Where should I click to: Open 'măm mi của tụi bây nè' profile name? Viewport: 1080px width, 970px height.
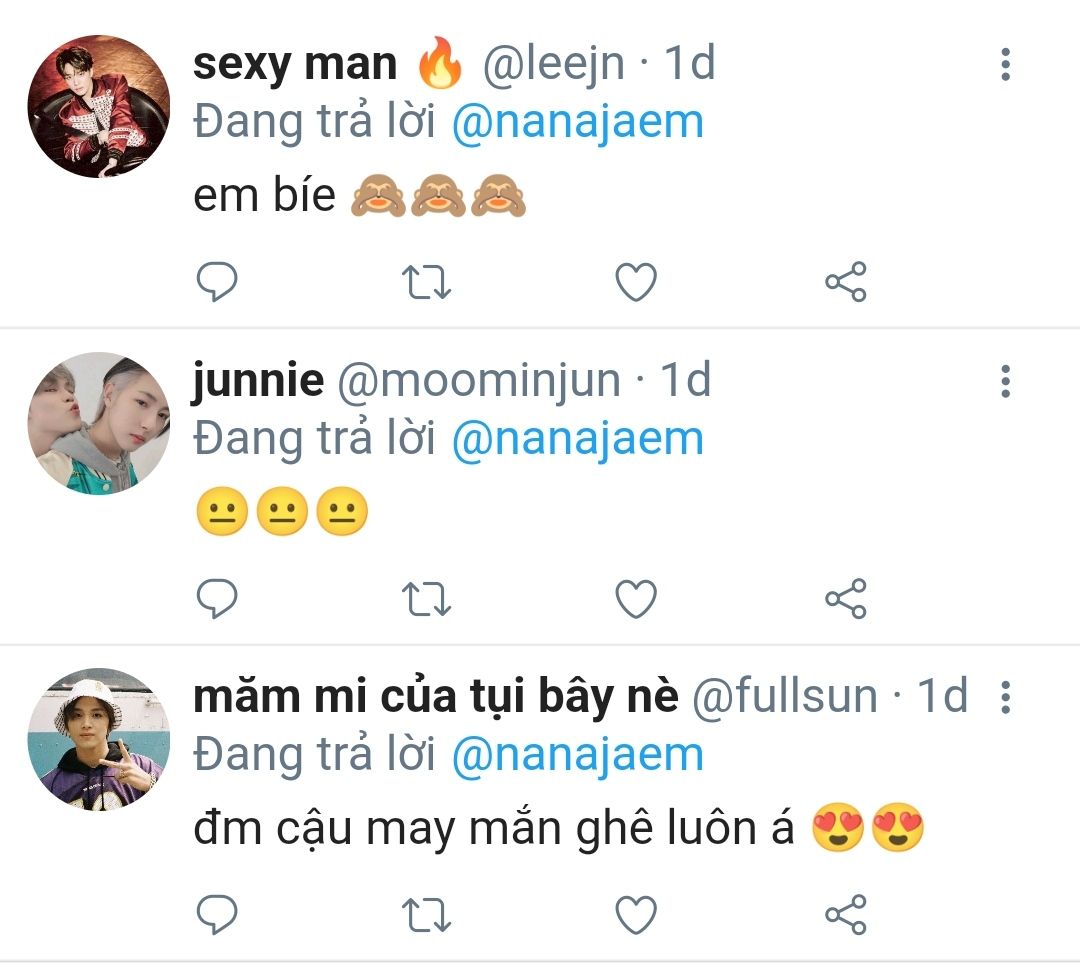click(x=435, y=696)
